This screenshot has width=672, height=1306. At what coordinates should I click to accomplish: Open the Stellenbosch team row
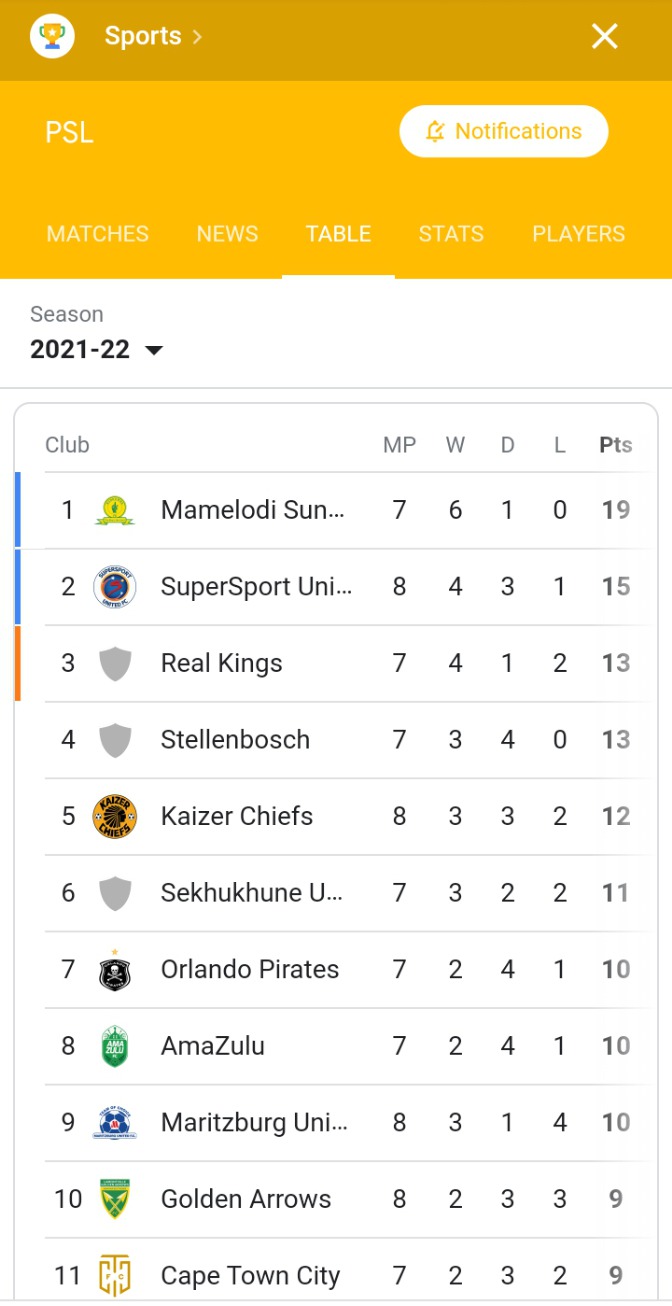(337, 740)
